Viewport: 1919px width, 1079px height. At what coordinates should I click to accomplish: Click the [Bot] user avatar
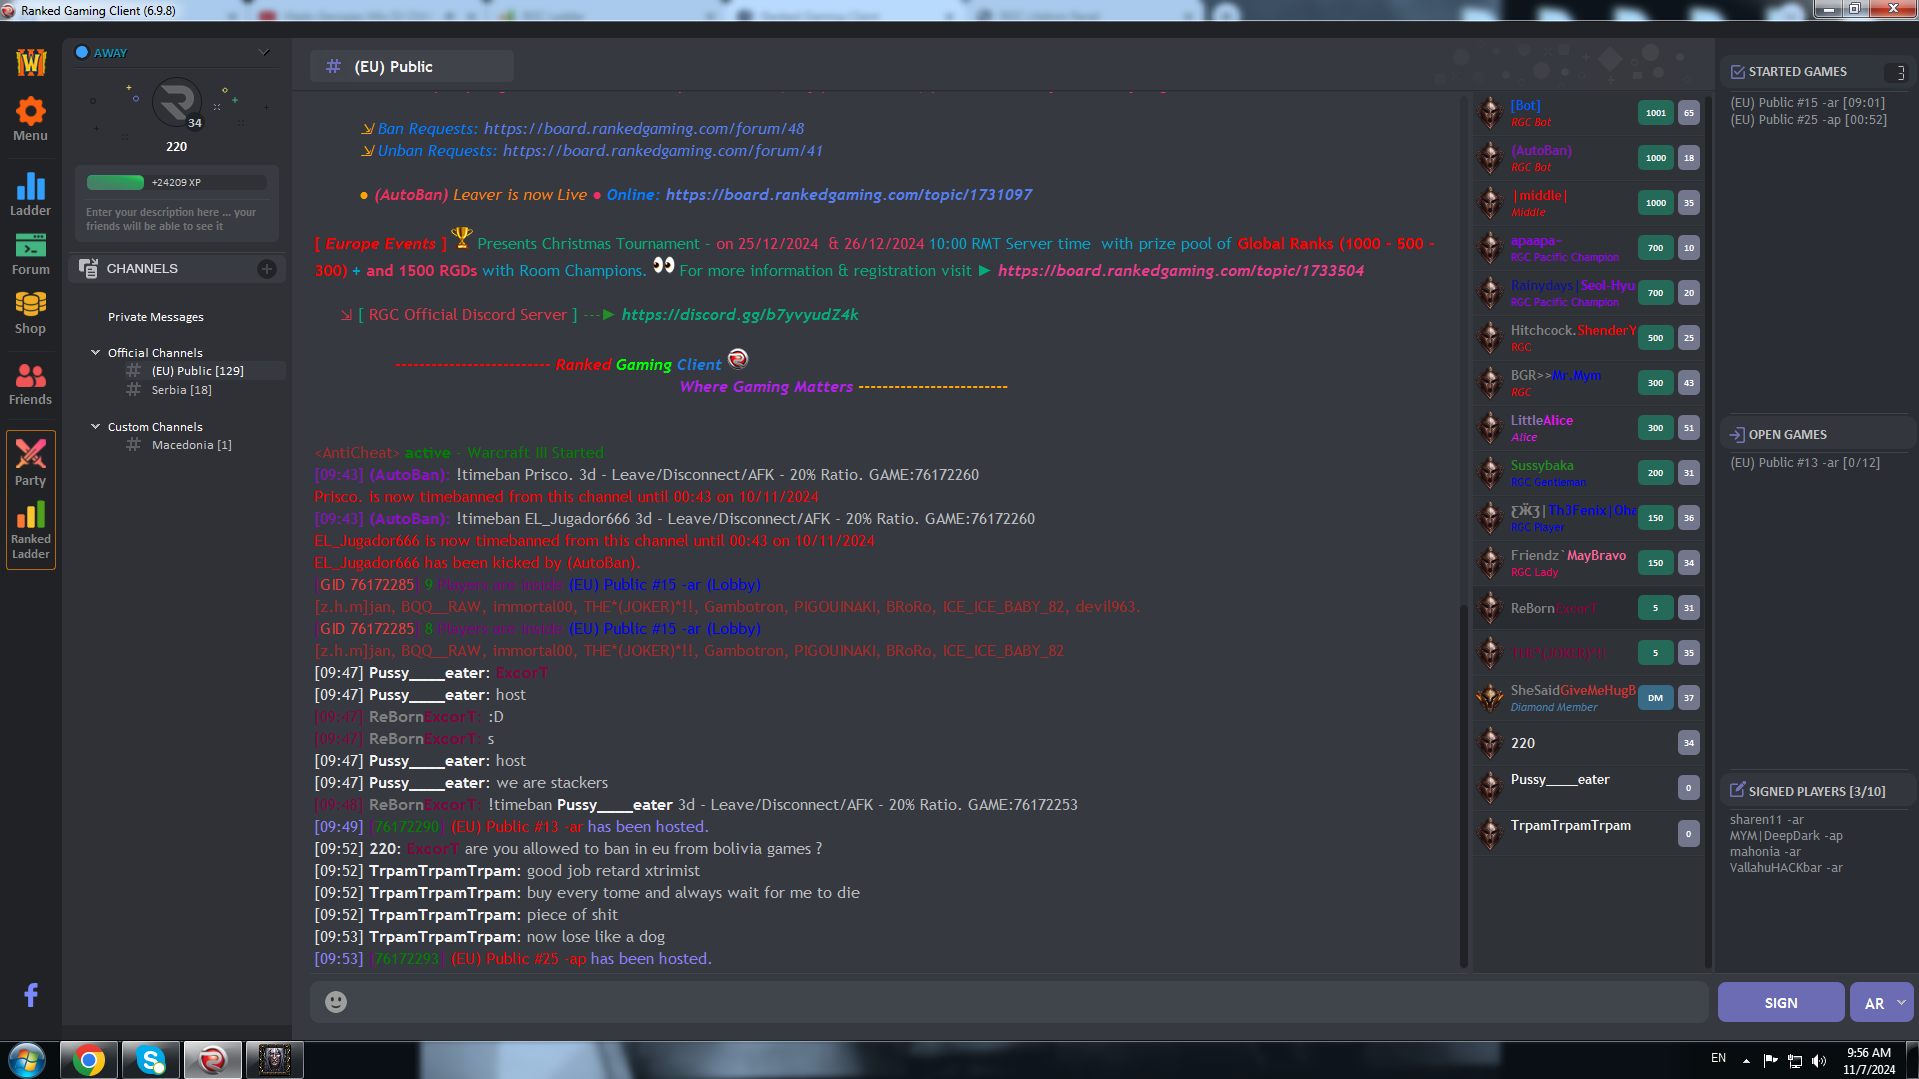(1490, 113)
